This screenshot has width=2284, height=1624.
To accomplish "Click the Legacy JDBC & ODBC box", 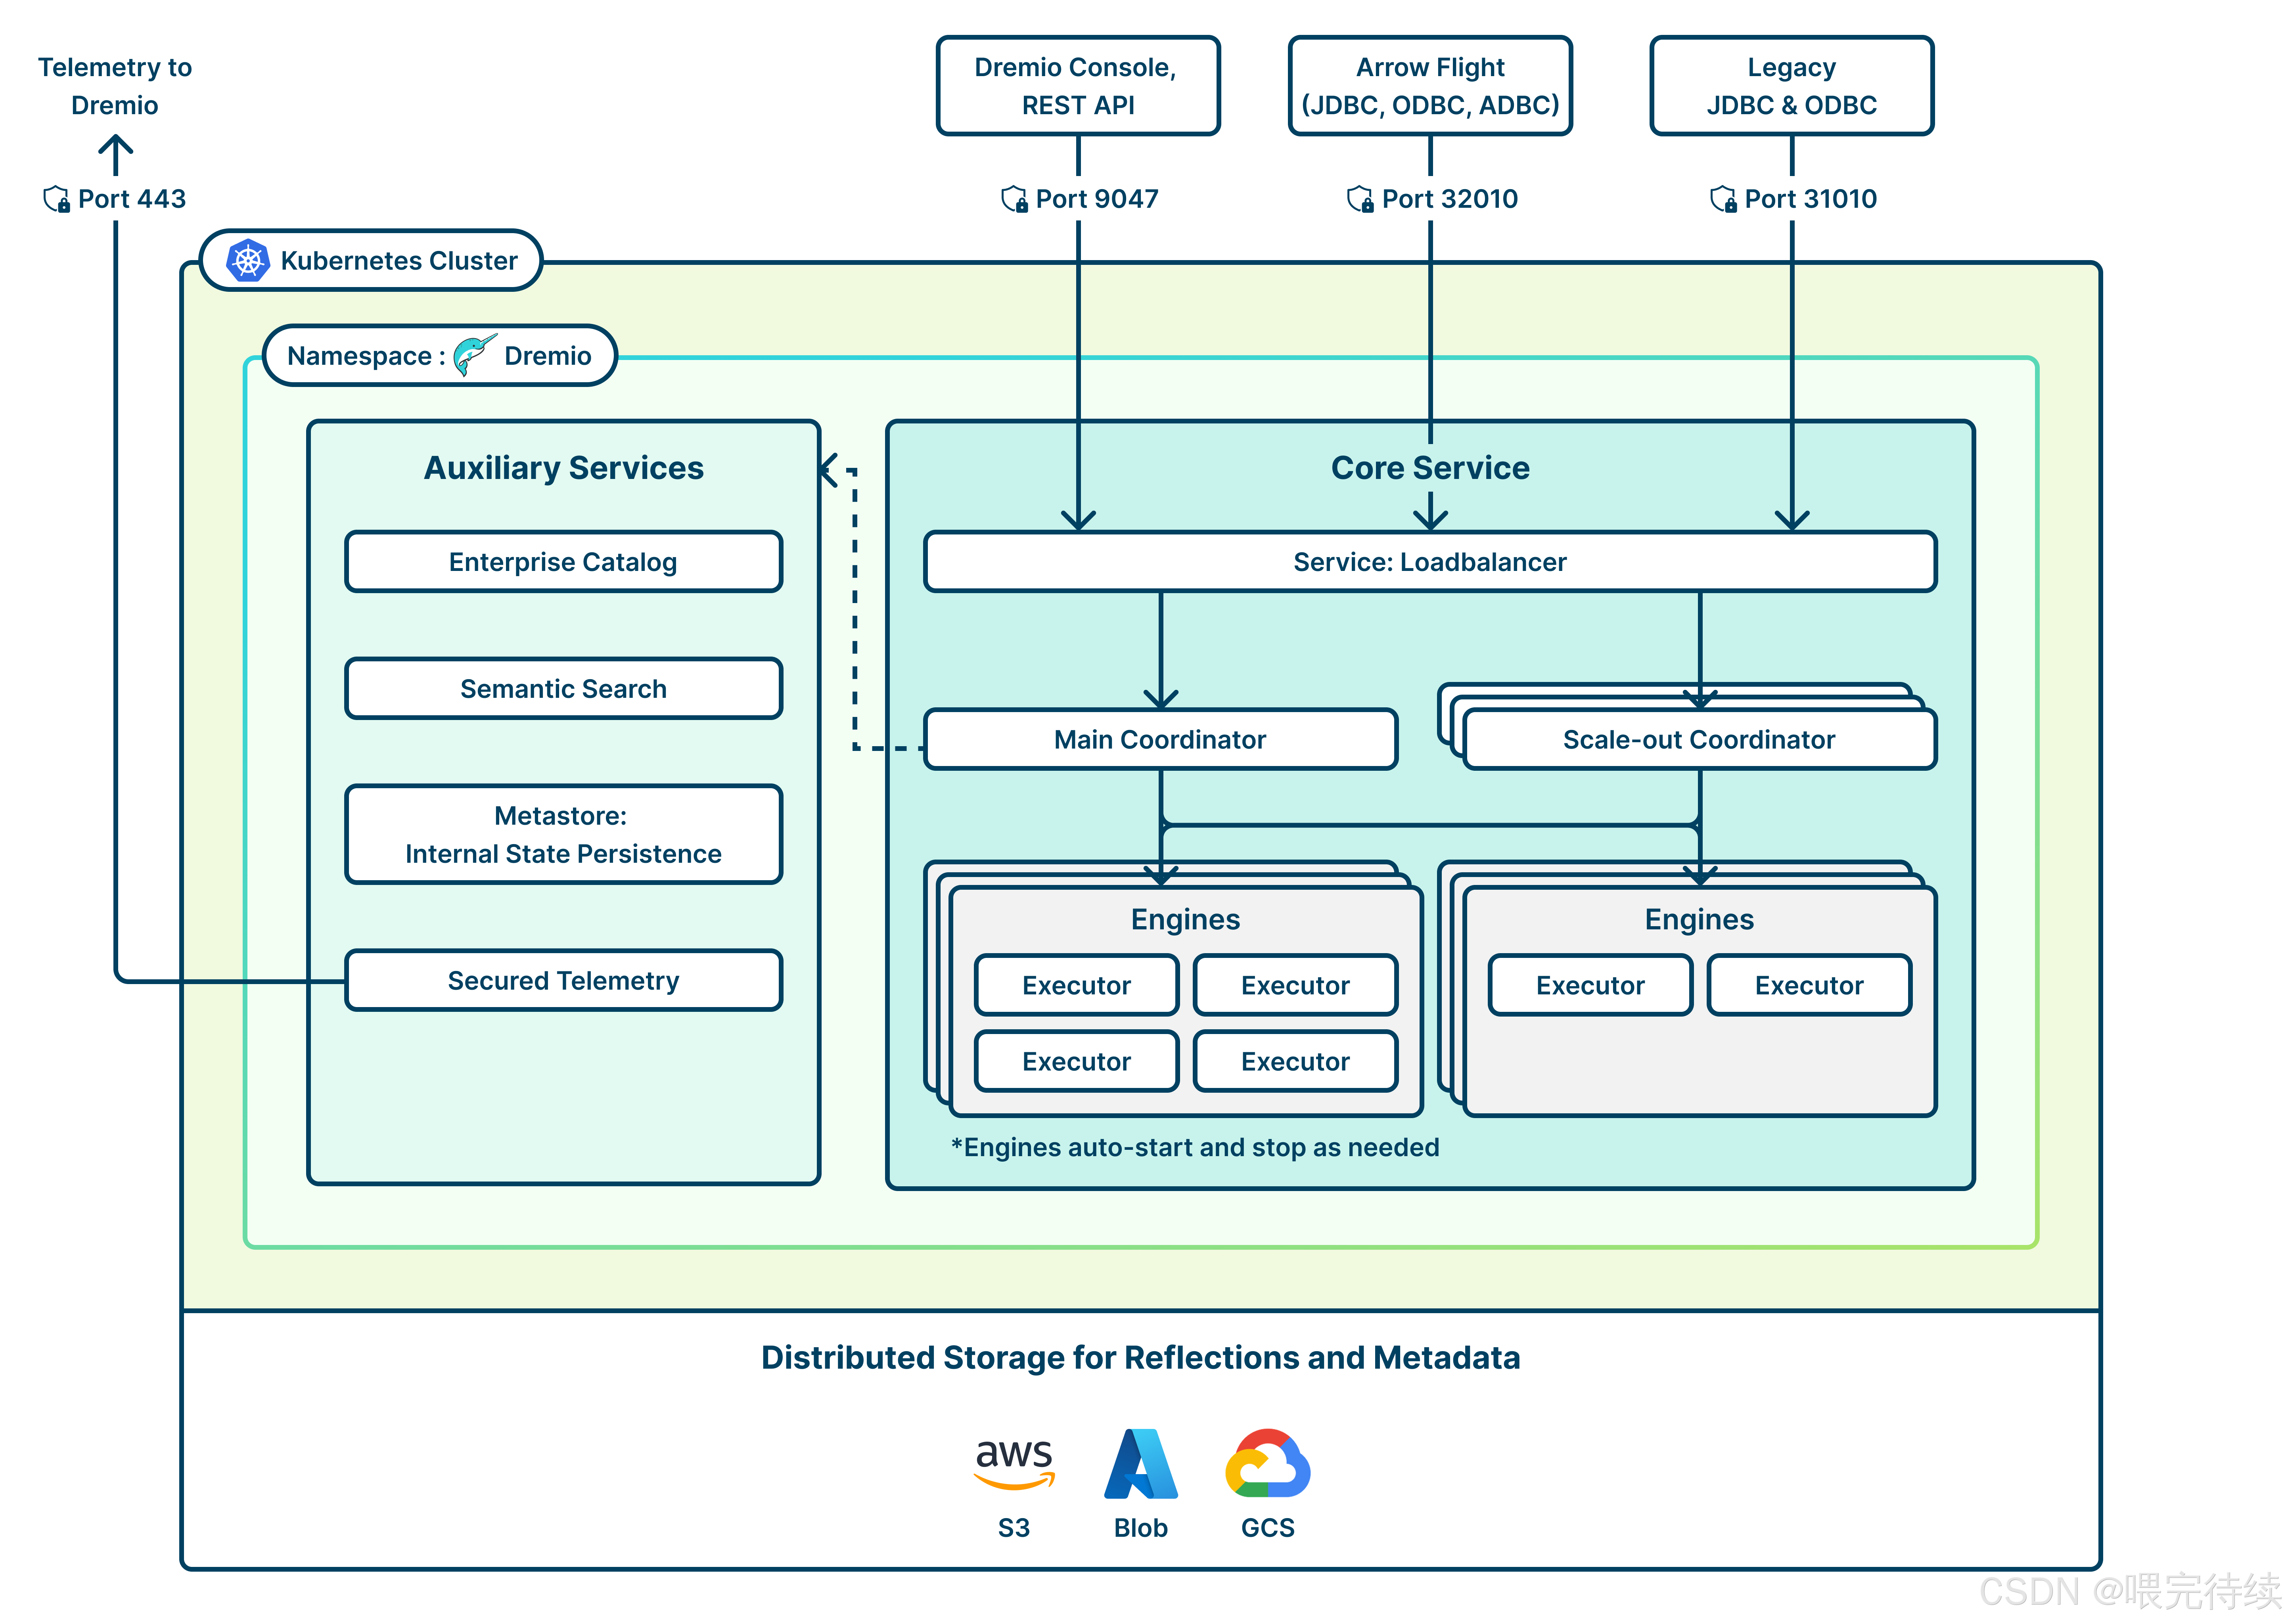I will click(x=1791, y=86).
